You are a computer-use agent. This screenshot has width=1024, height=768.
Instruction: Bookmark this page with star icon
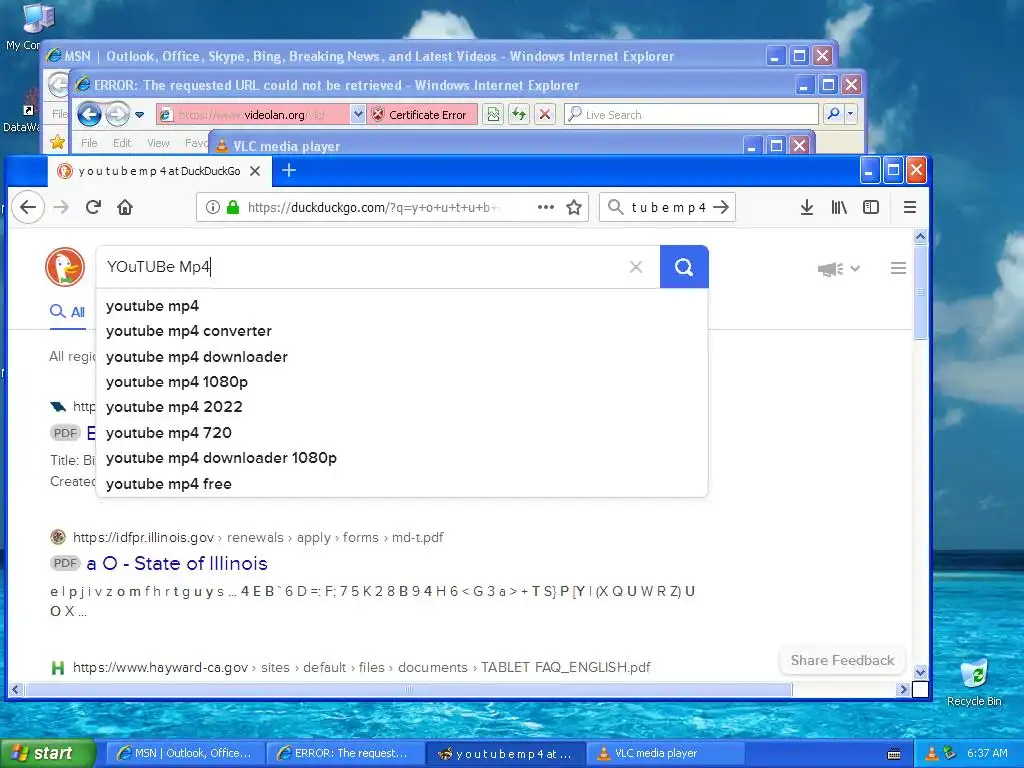point(574,208)
